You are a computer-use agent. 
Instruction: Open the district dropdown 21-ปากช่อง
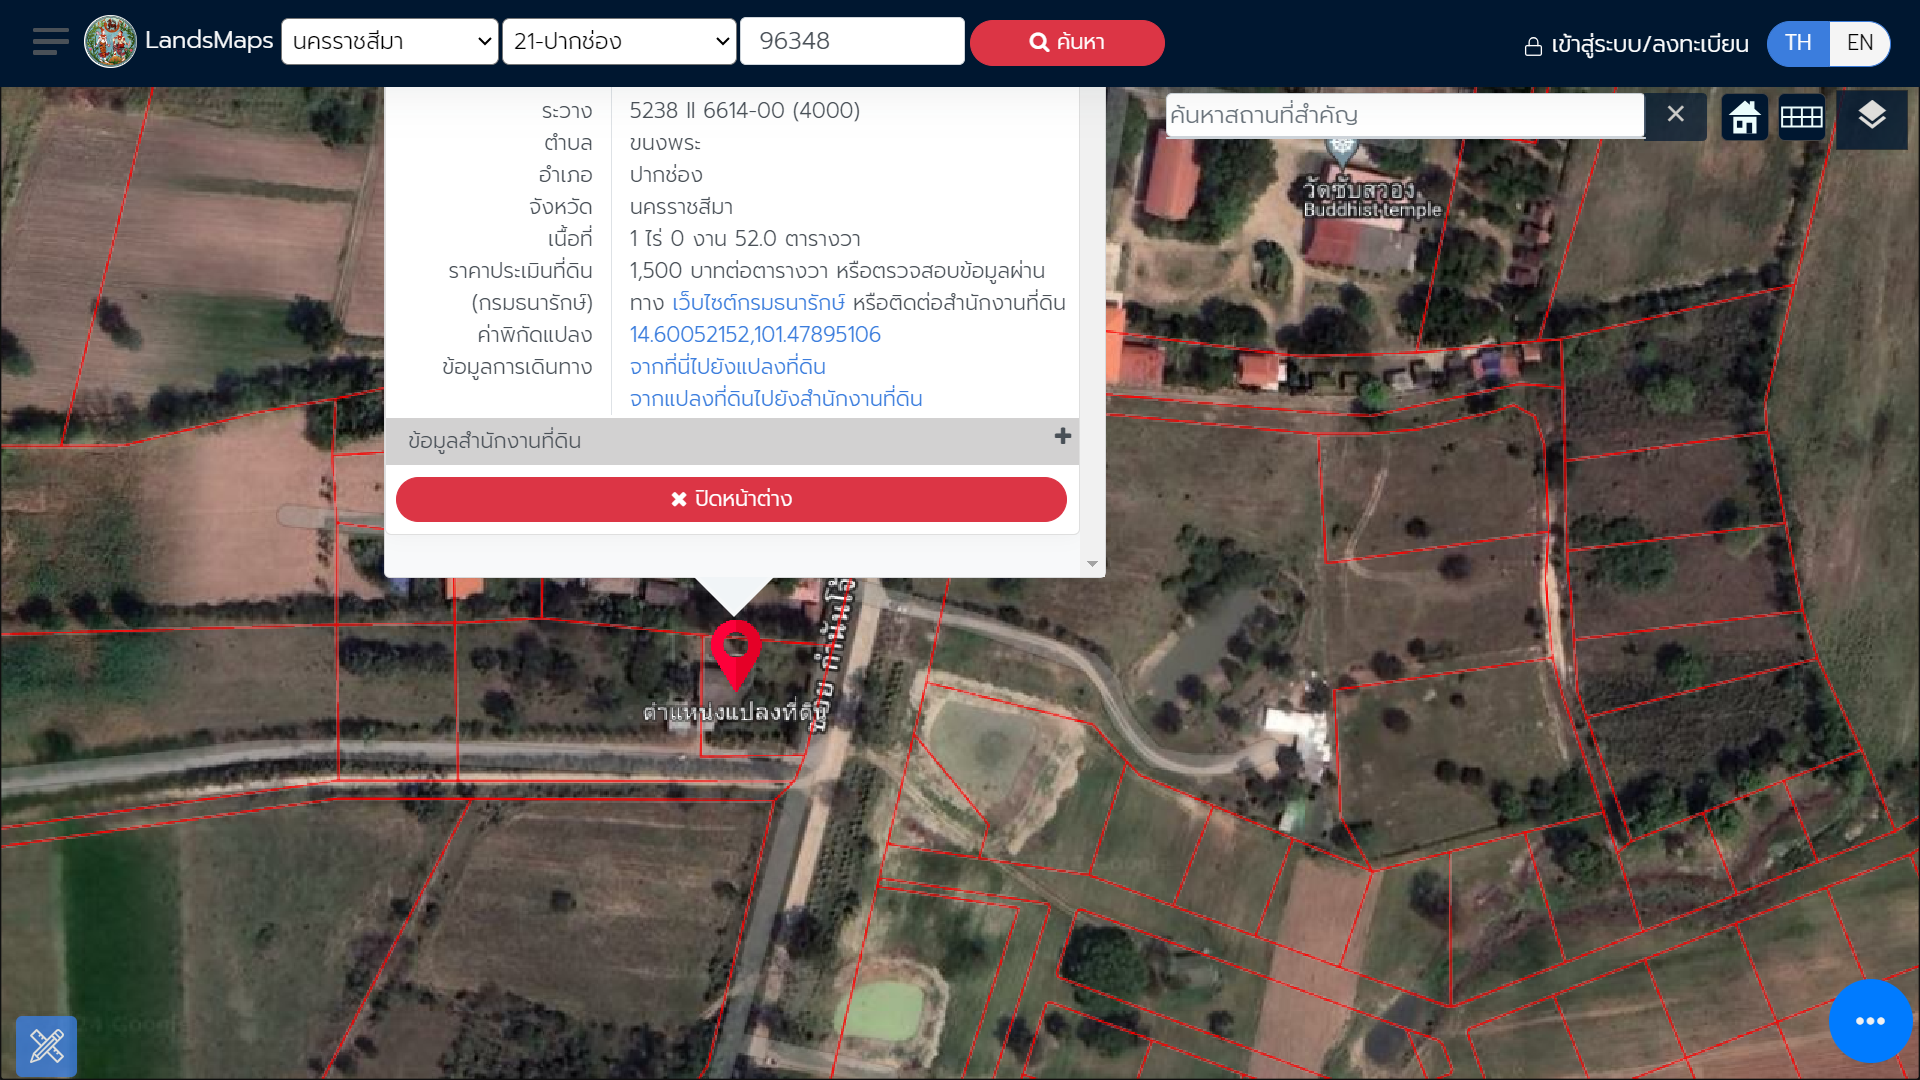coord(619,42)
